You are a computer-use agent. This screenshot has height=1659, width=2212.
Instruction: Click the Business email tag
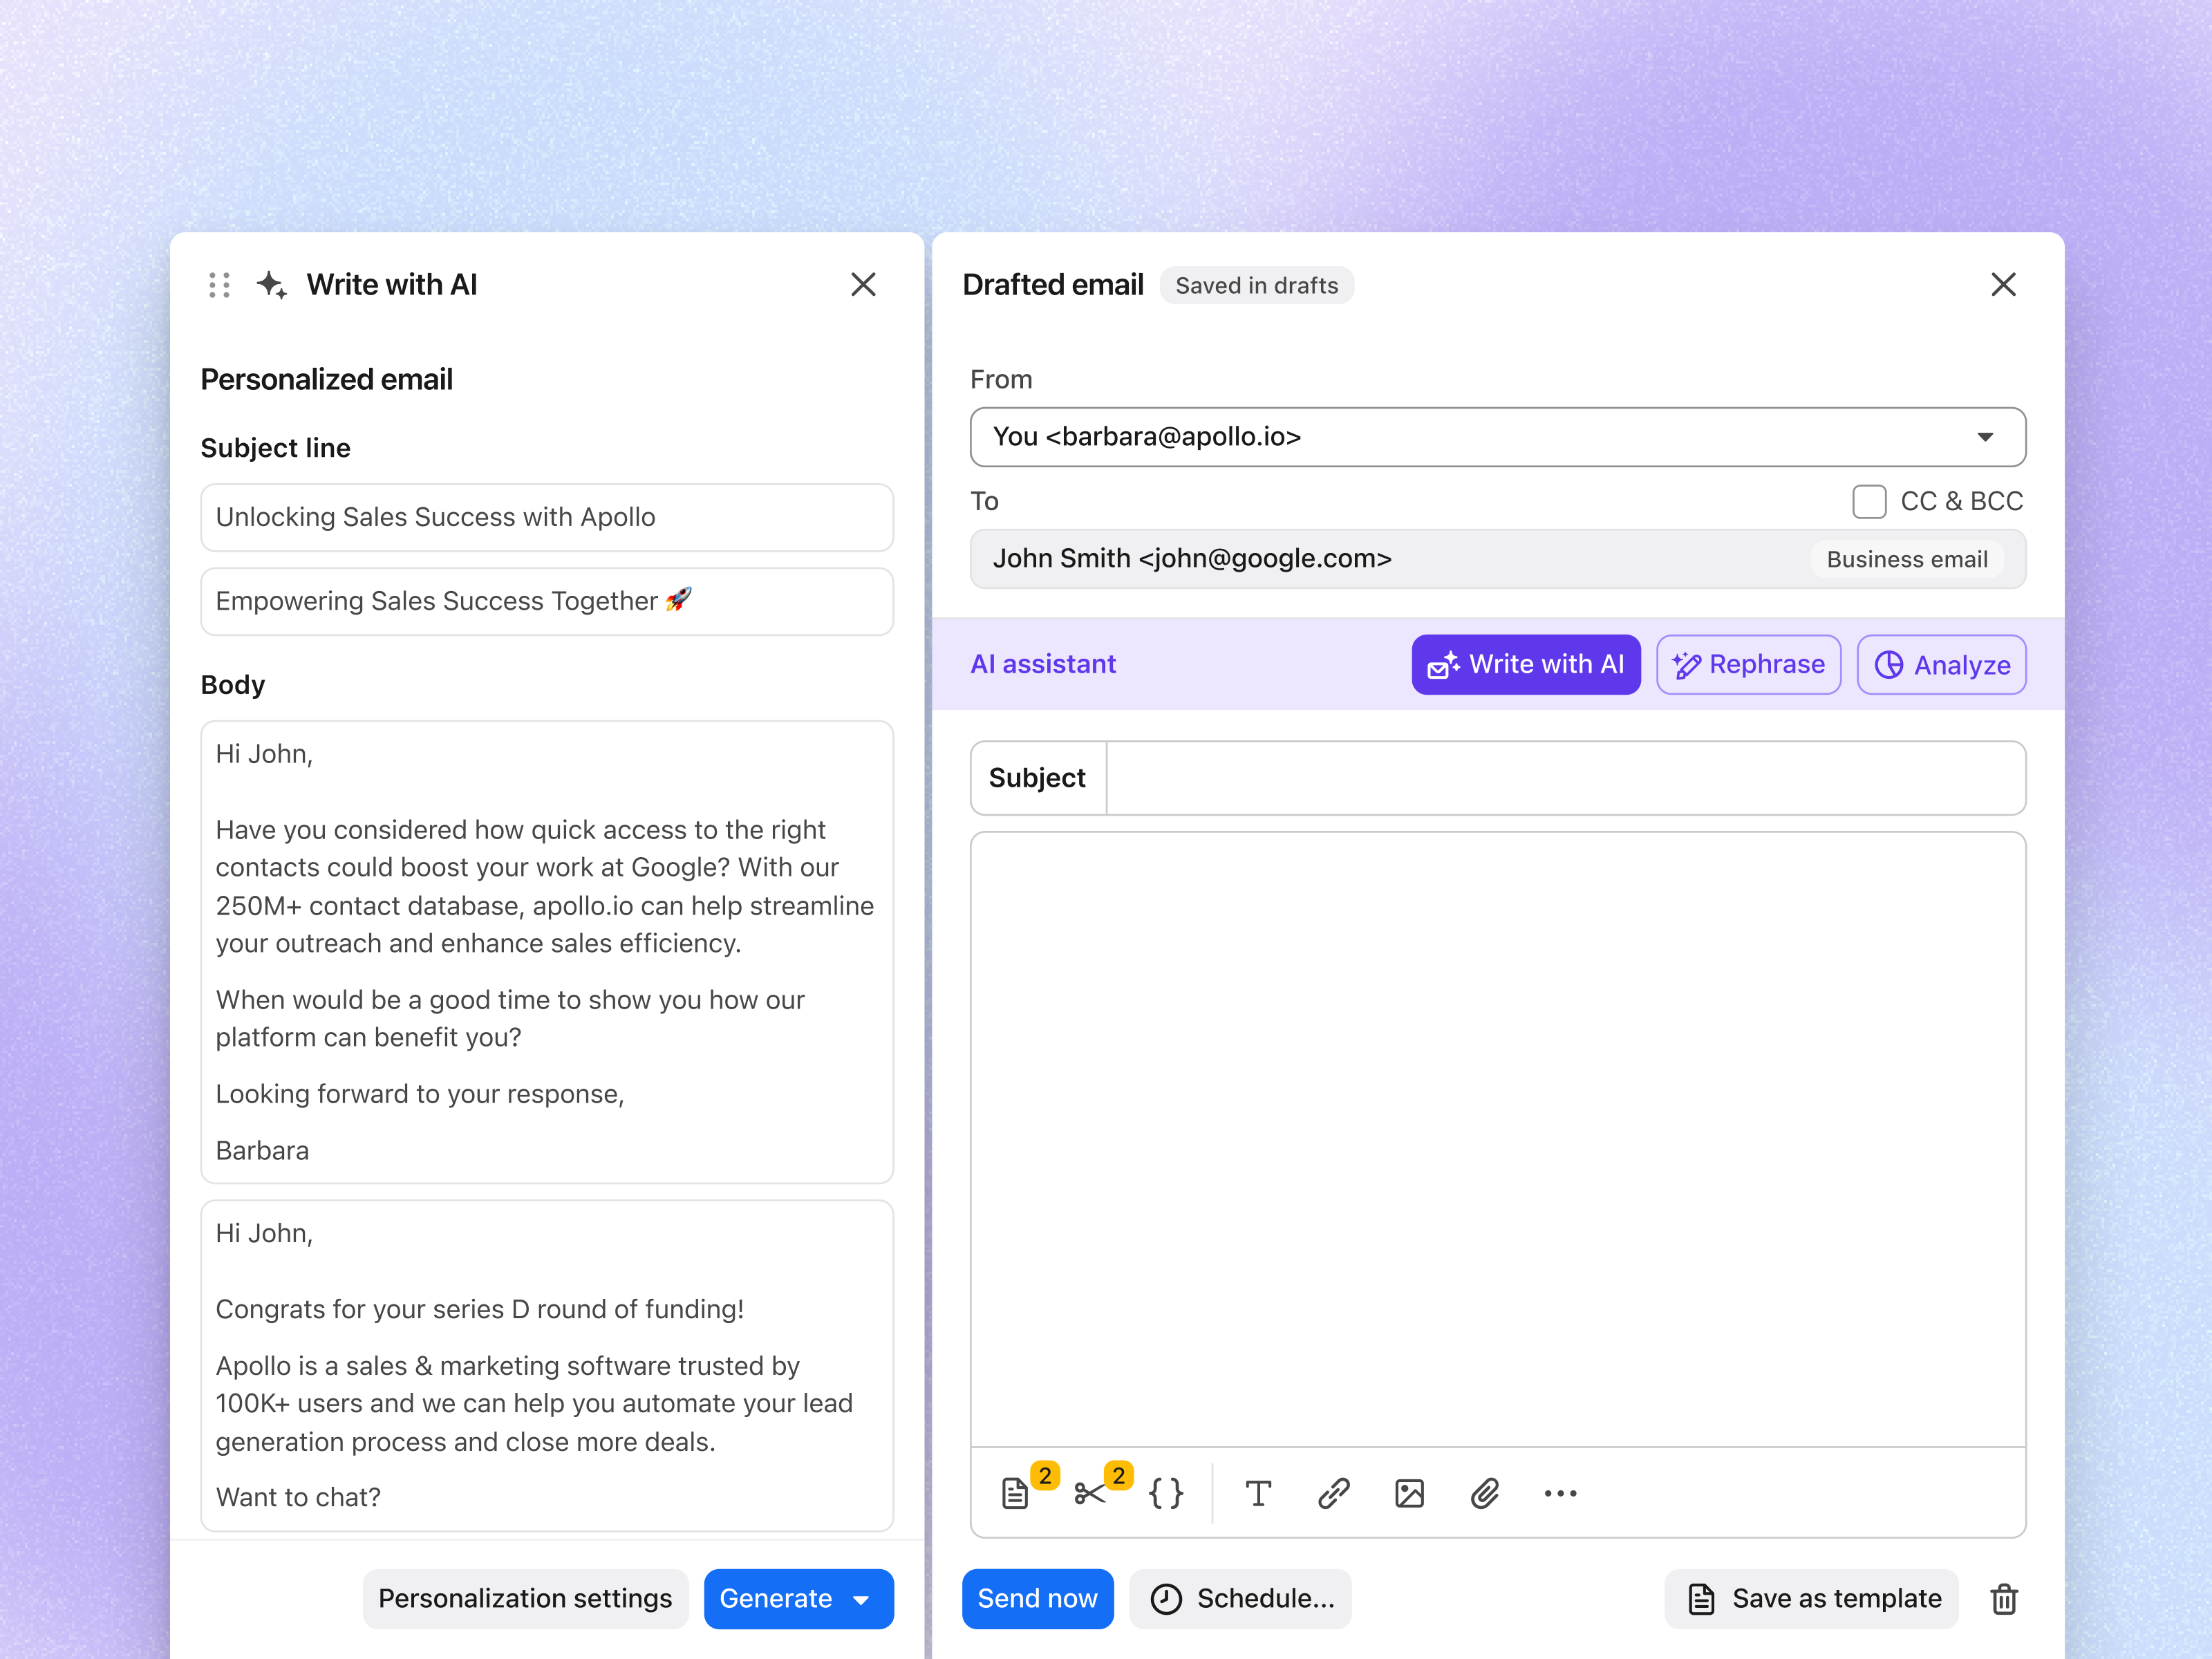(1907, 559)
